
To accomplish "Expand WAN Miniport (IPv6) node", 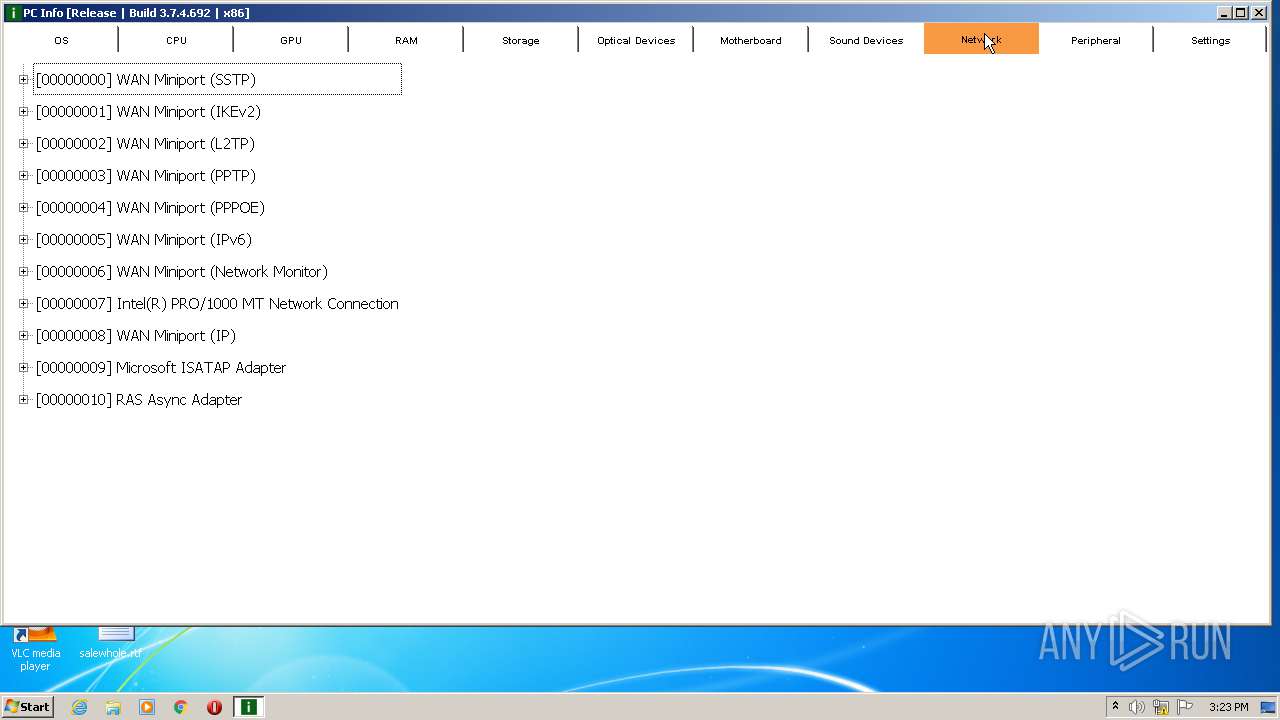I will 24,240.
